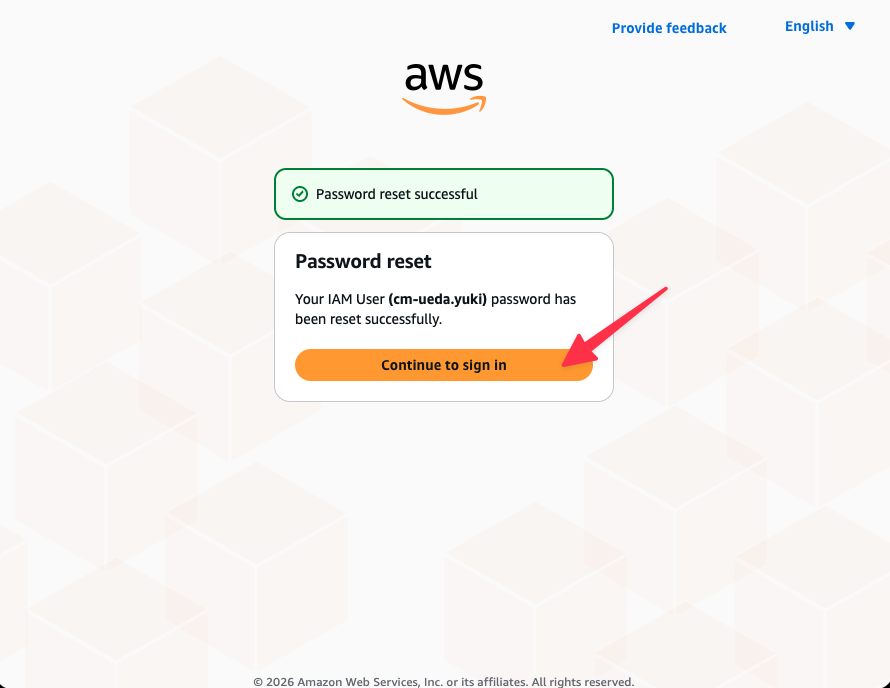The image size is (890, 688).
Task: Click the "successful" word in green banner
Action: pos(446,194)
